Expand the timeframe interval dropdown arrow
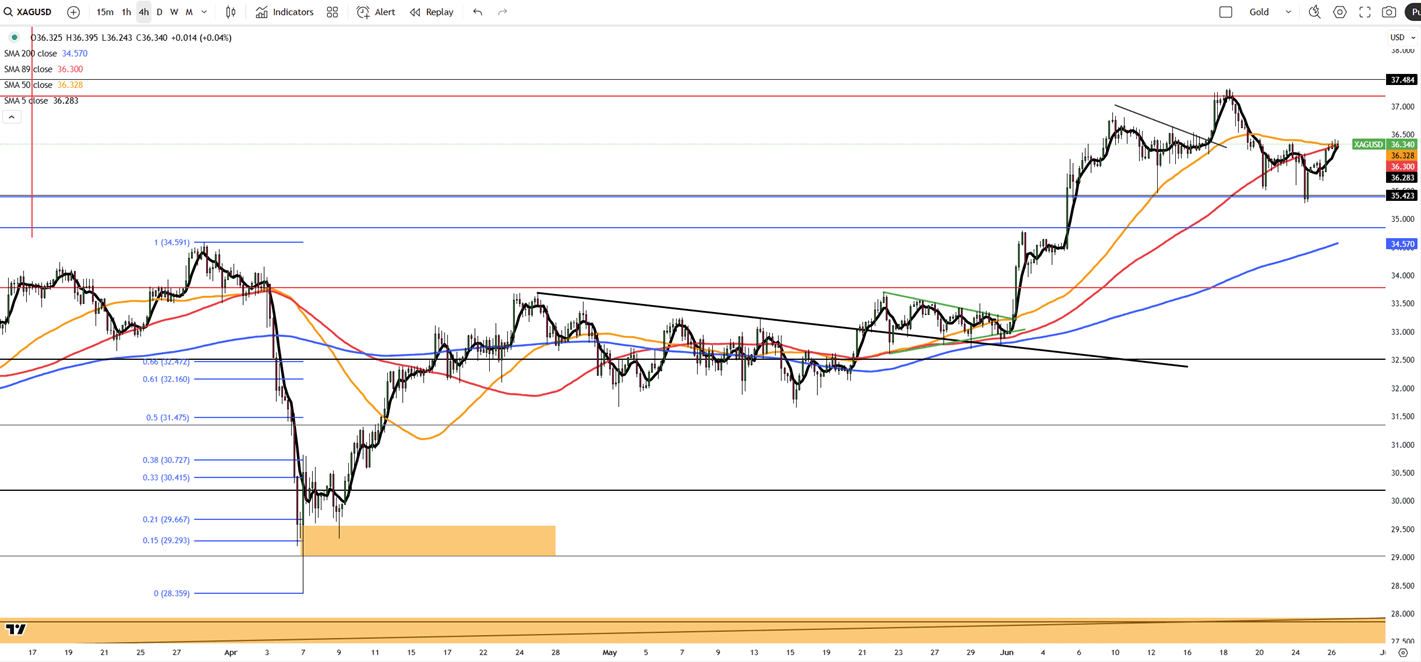Image resolution: width=1421 pixels, height=662 pixels. [x=205, y=12]
